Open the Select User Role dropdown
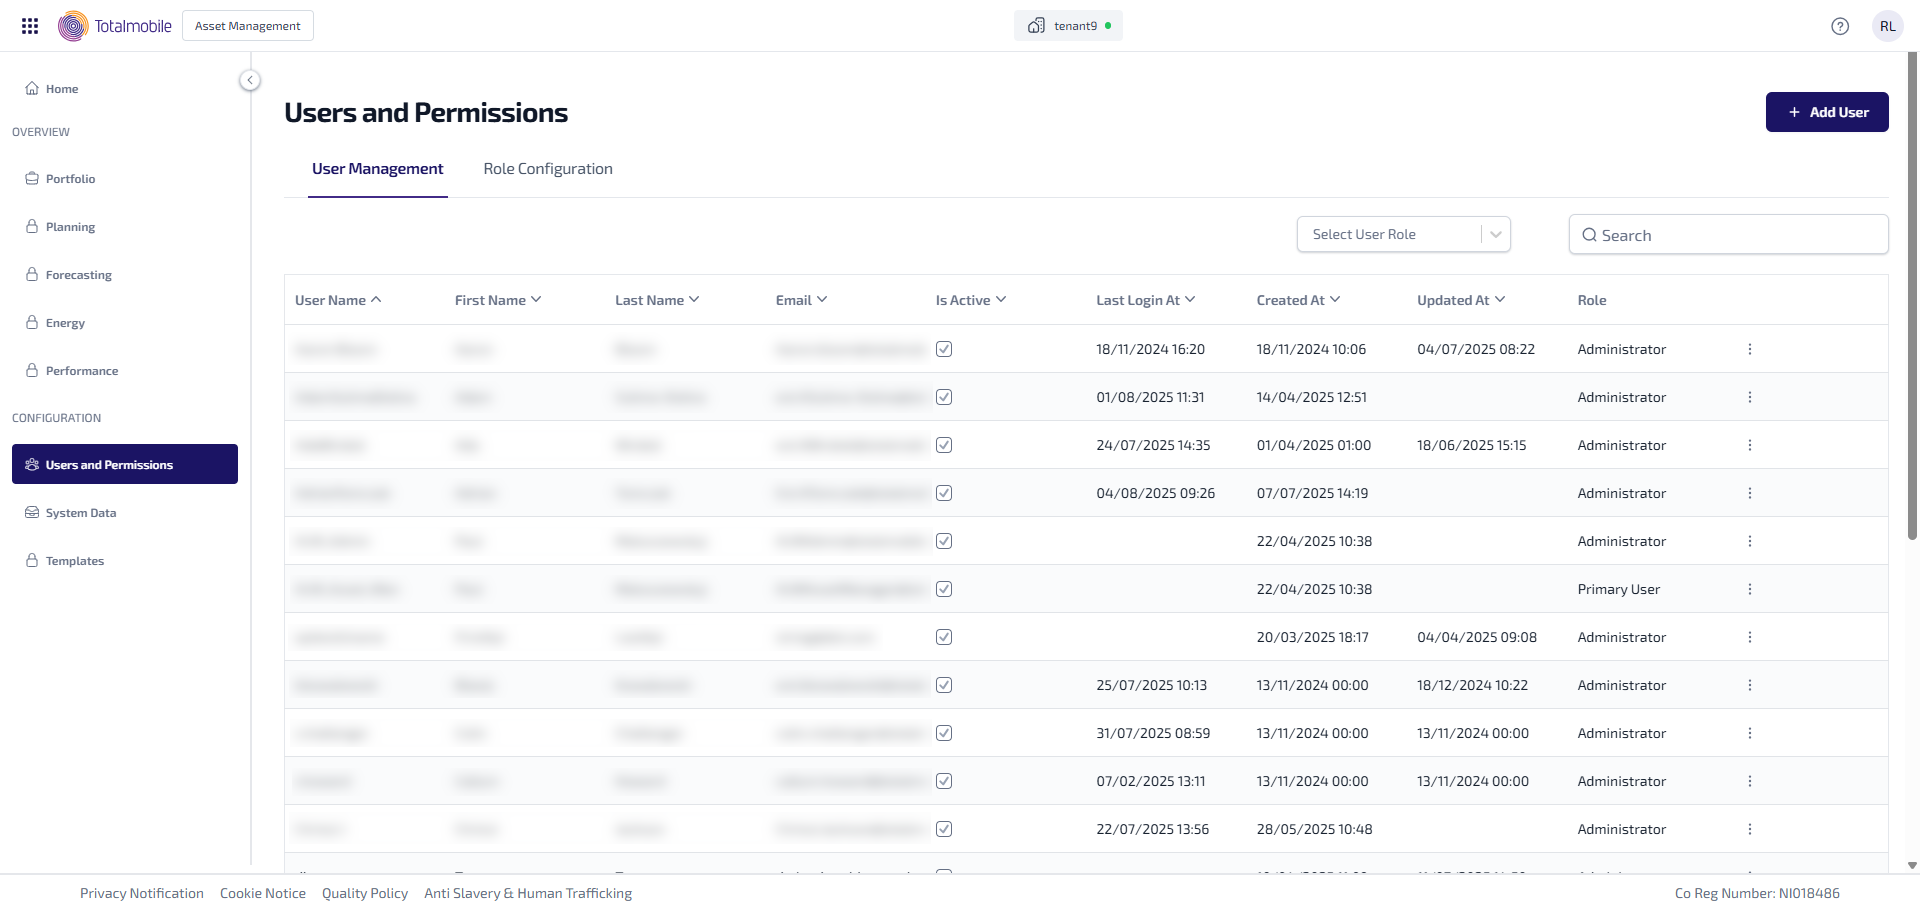This screenshot has height=911, width=1920. 1402,234
